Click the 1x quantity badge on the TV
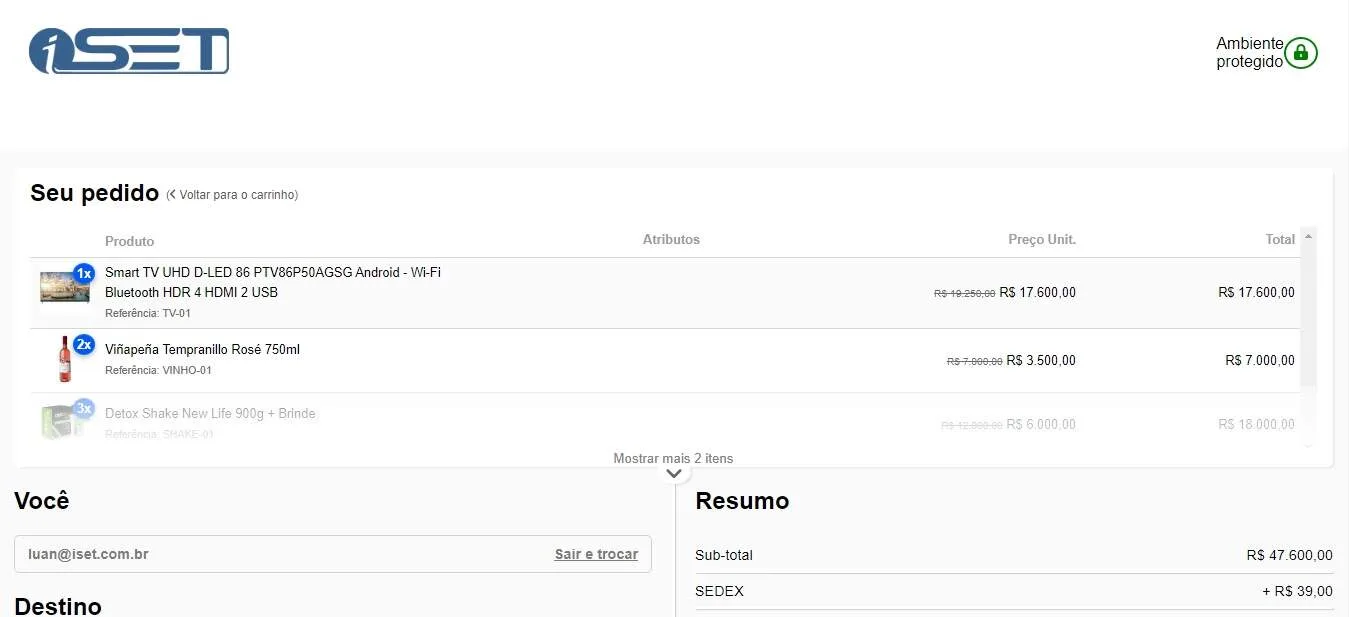 (84, 273)
